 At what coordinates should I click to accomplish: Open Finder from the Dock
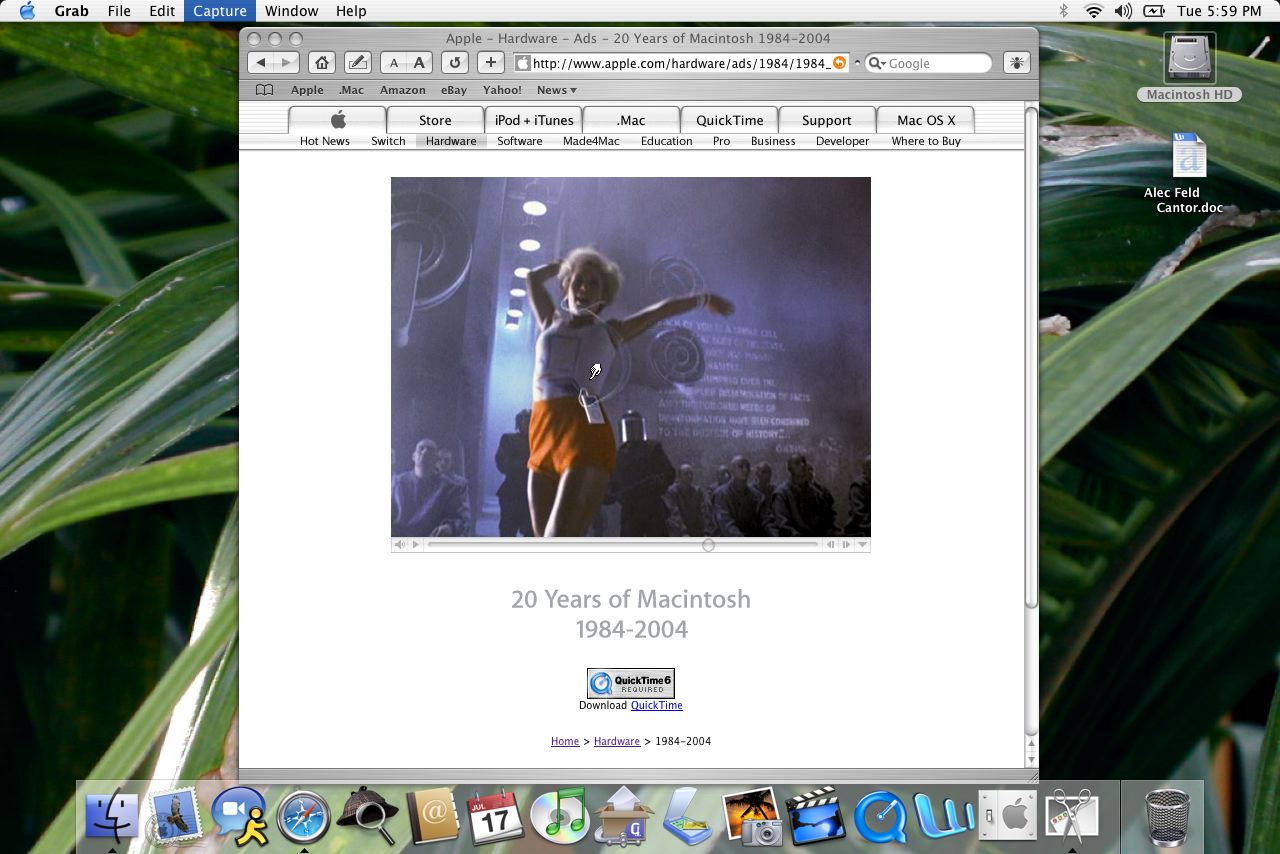coord(111,817)
